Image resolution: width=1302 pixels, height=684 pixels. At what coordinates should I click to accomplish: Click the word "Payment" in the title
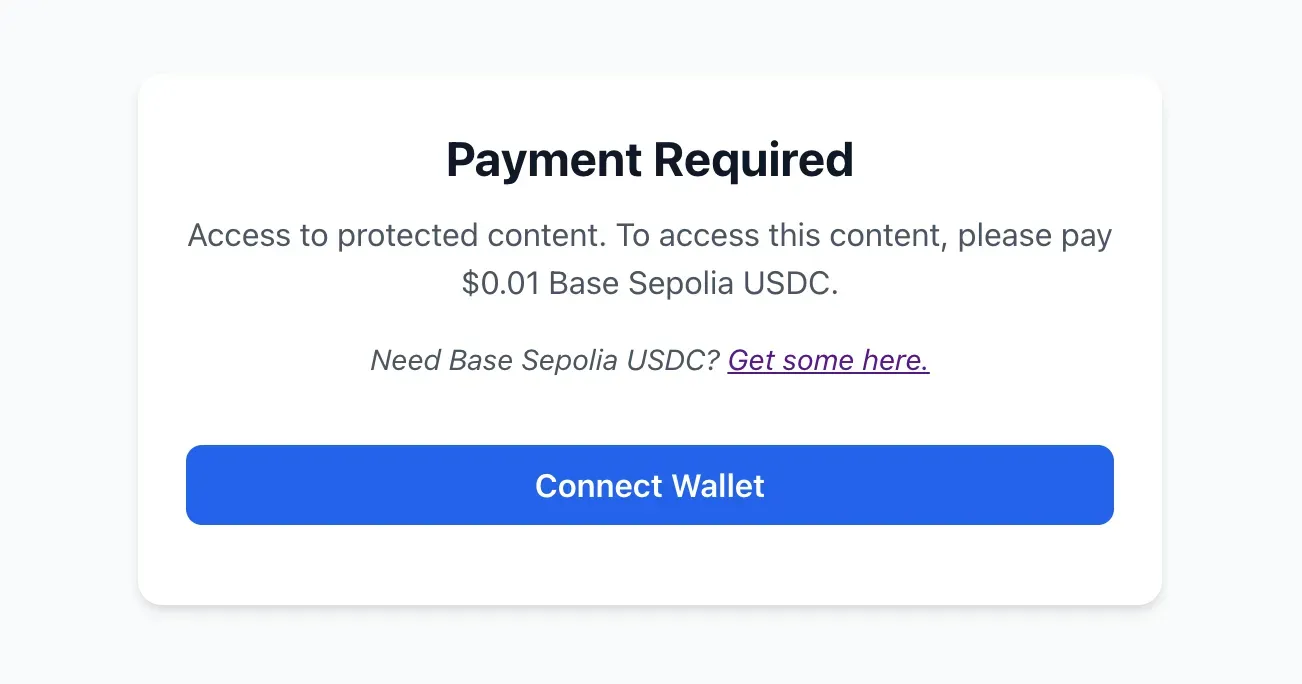click(540, 160)
